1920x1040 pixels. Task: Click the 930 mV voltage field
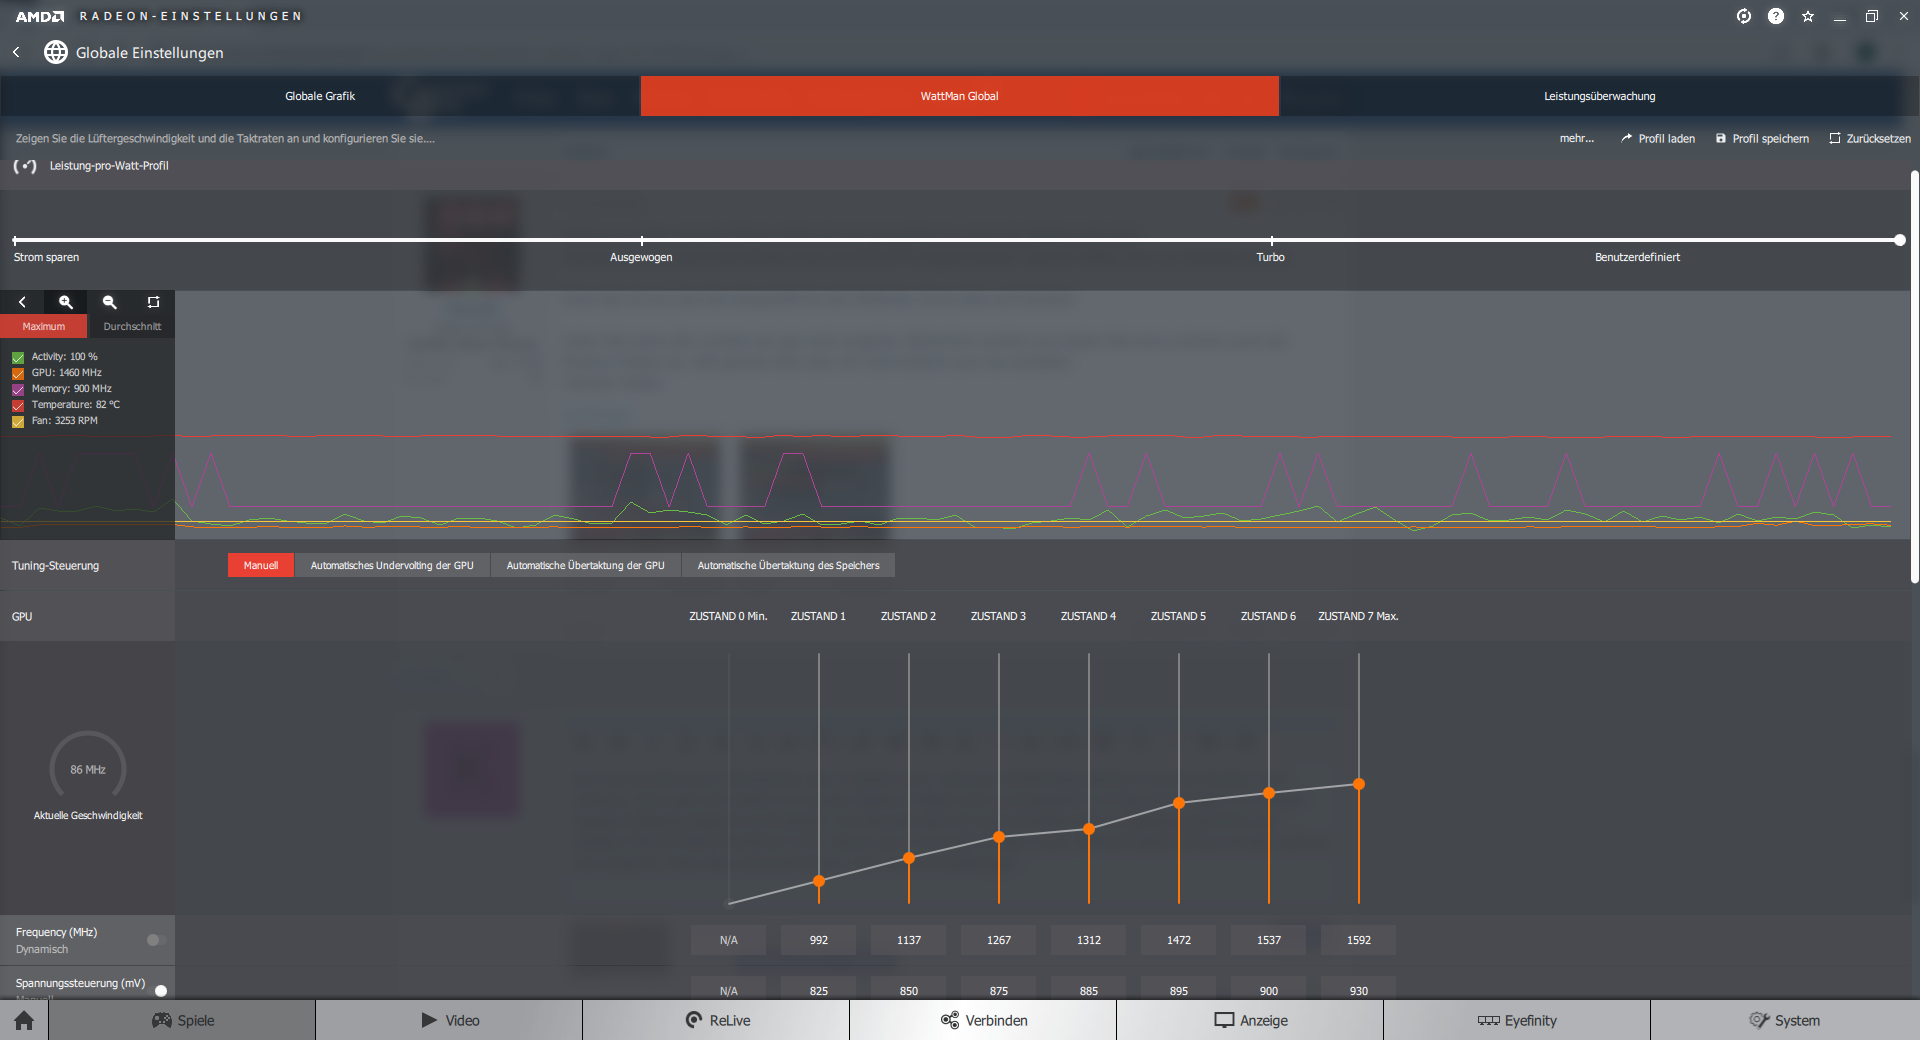tap(1359, 988)
